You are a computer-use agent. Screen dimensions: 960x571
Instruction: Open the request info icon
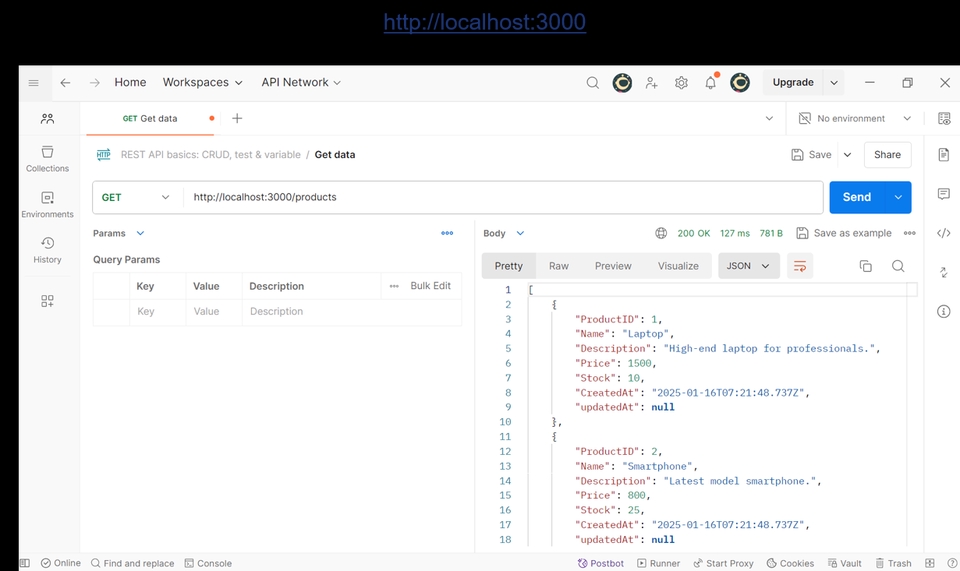coord(943,312)
